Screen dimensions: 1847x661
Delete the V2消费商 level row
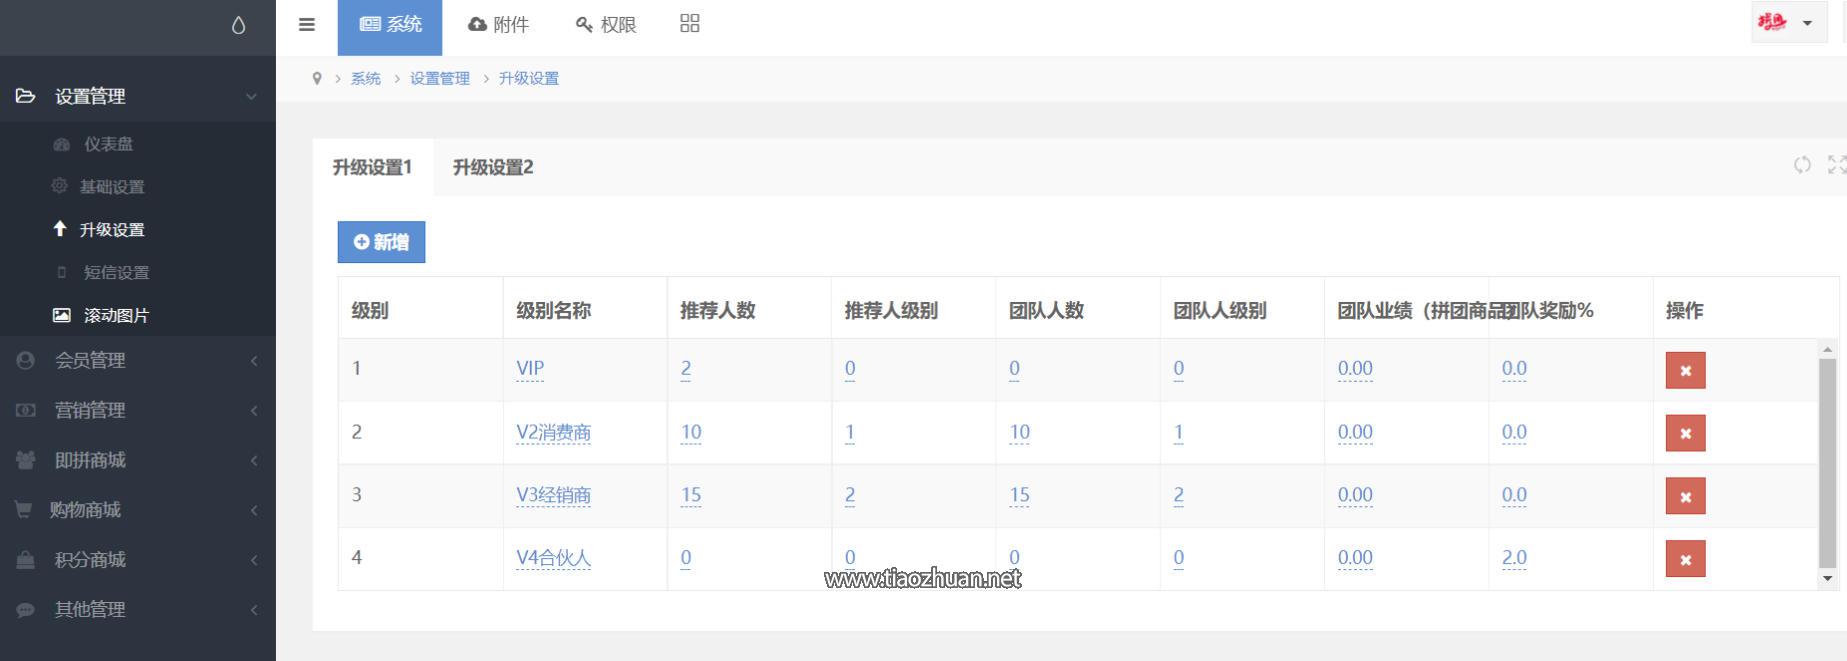[1685, 433]
